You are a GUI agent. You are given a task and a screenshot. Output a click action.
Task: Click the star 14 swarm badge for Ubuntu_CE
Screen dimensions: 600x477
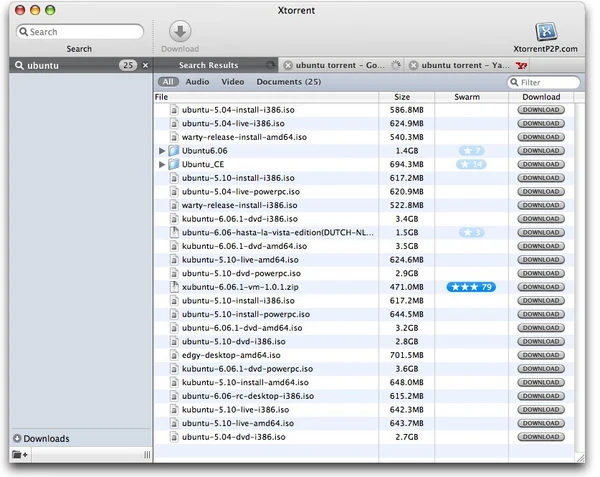(471, 164)
